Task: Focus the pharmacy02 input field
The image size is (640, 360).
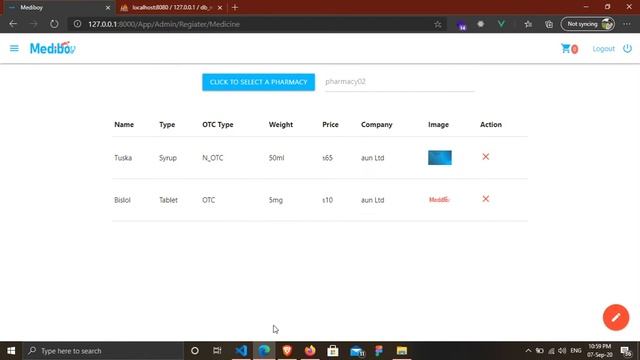Action: pyautogui.click(x=400, y=82)
